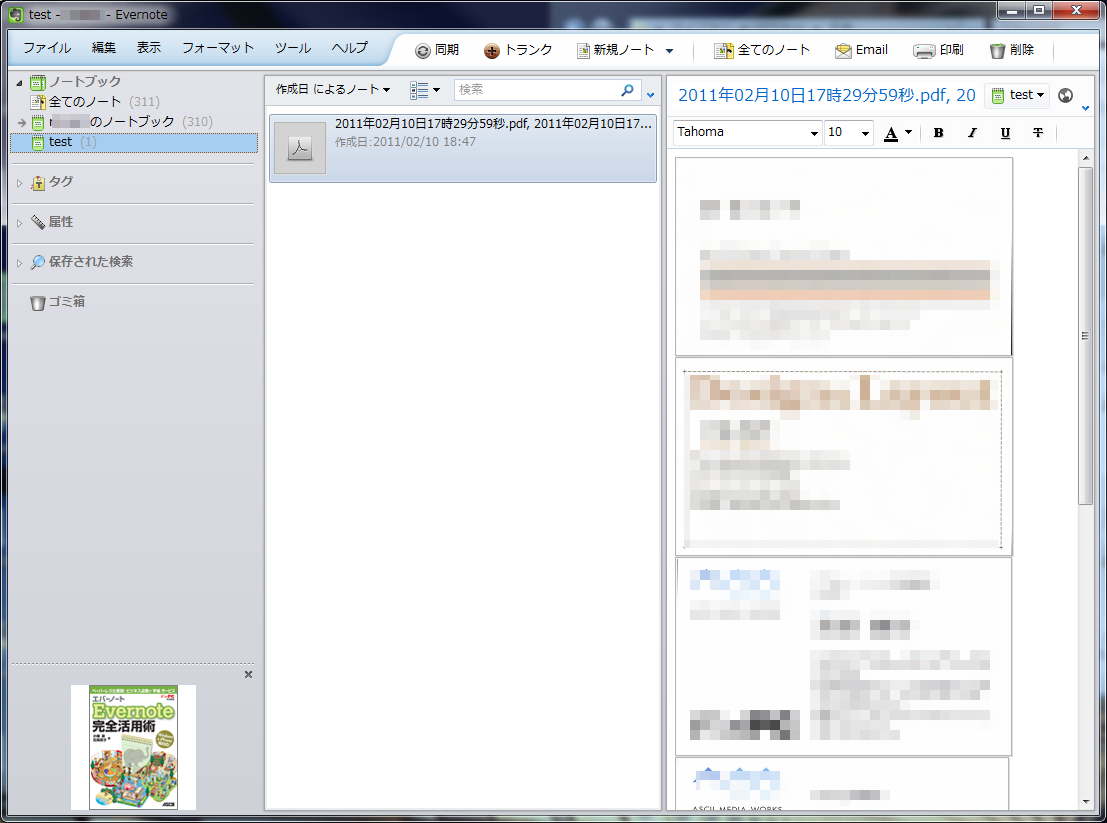Image resolution: width=1107 pixels, height=823 pixels.
Task: Click the search magnifier icon
Action: coord(627,90)
